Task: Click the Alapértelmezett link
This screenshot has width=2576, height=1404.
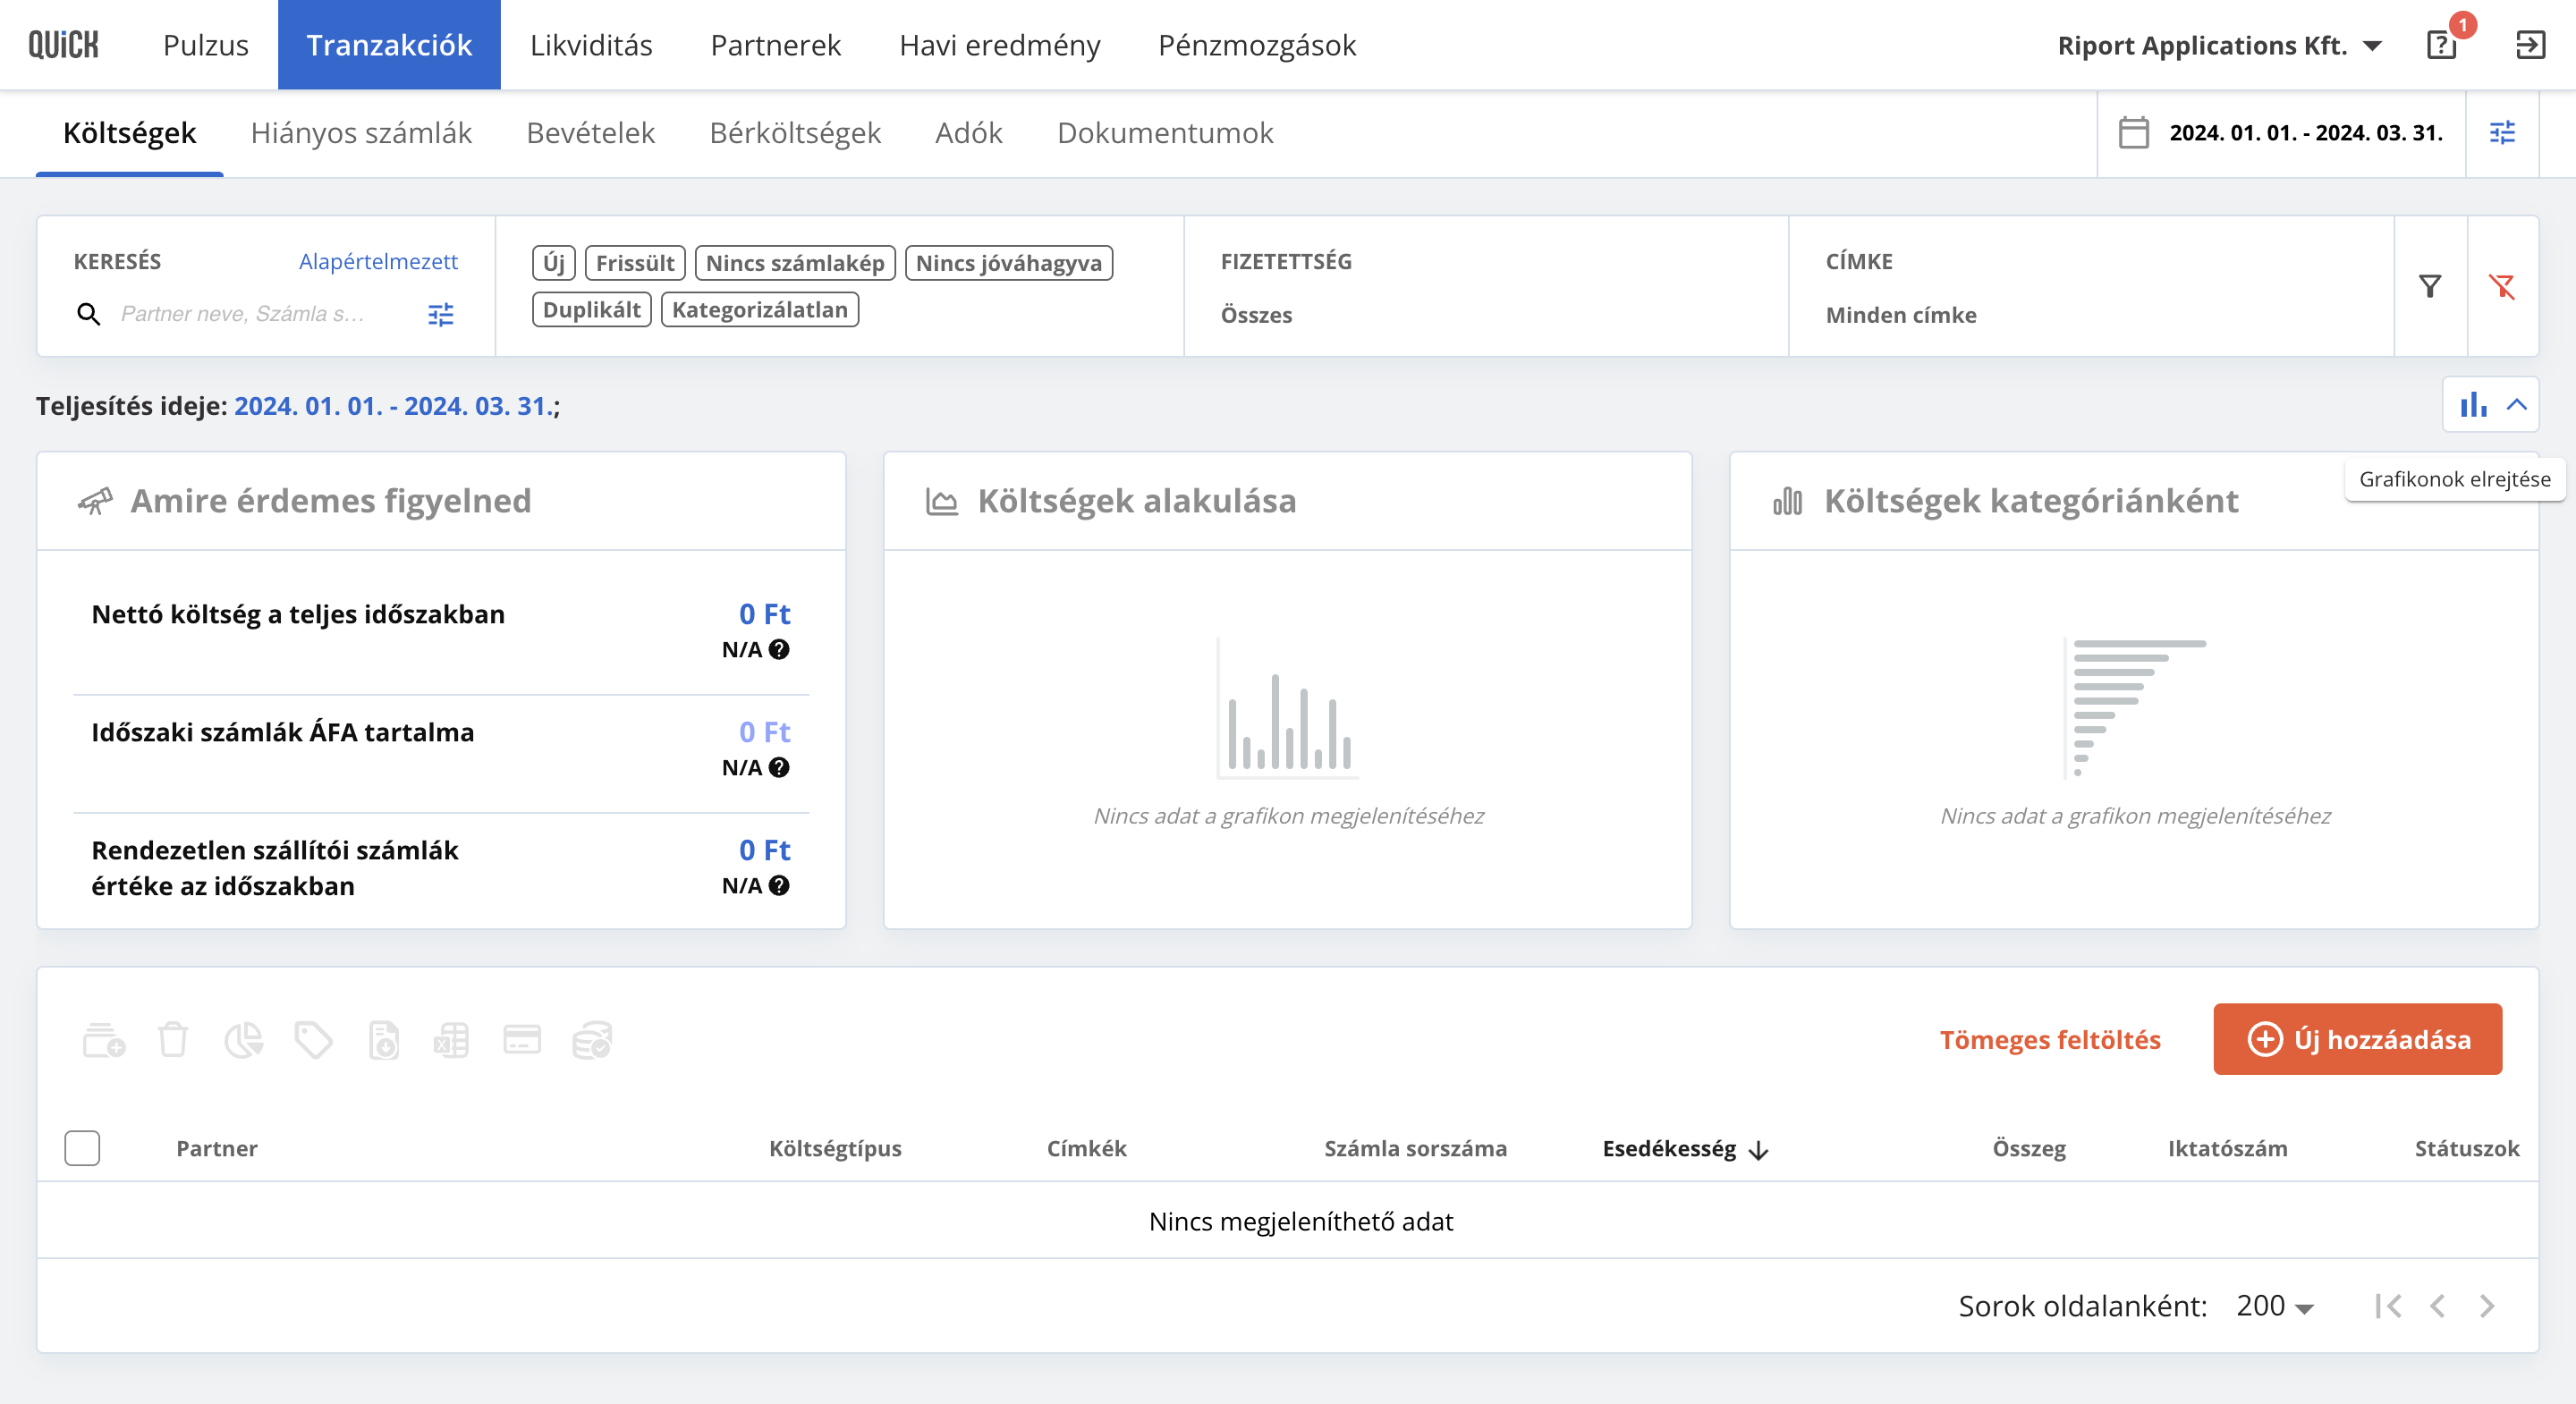Action: point(378,261)
